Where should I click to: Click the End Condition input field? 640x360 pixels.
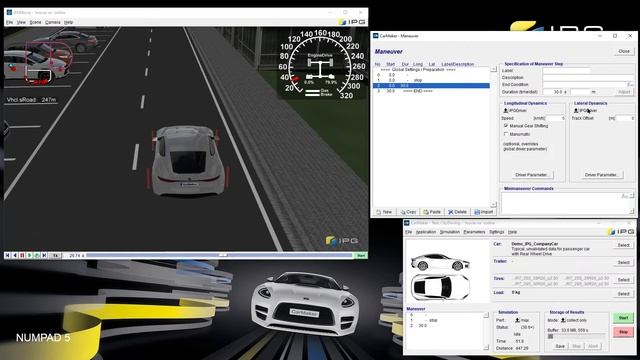click(x=584, y=84)
